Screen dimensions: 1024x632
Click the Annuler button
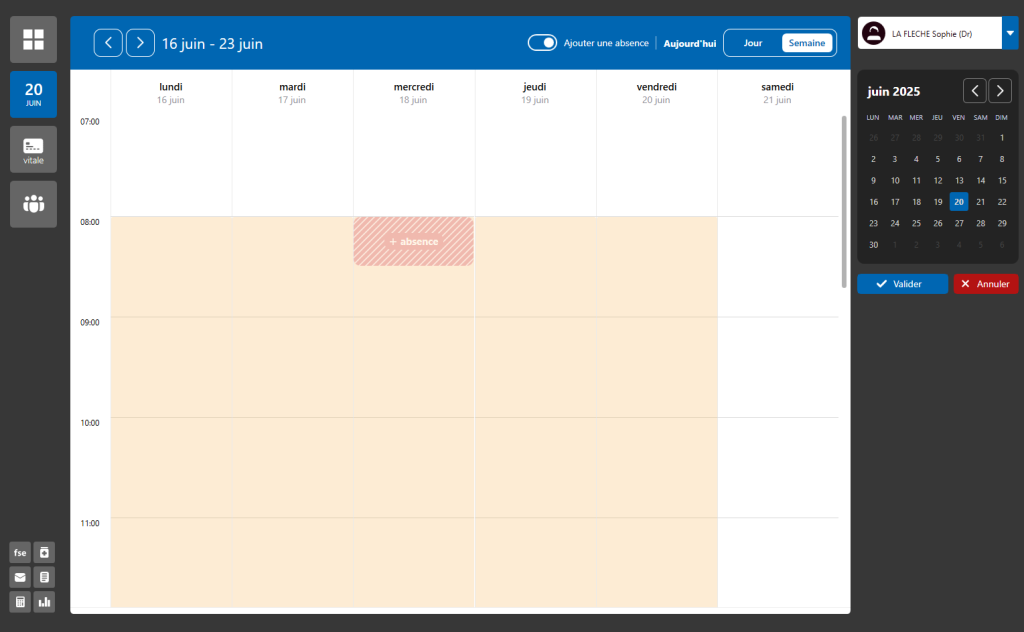pyautogui.click(x=985, y=283)
